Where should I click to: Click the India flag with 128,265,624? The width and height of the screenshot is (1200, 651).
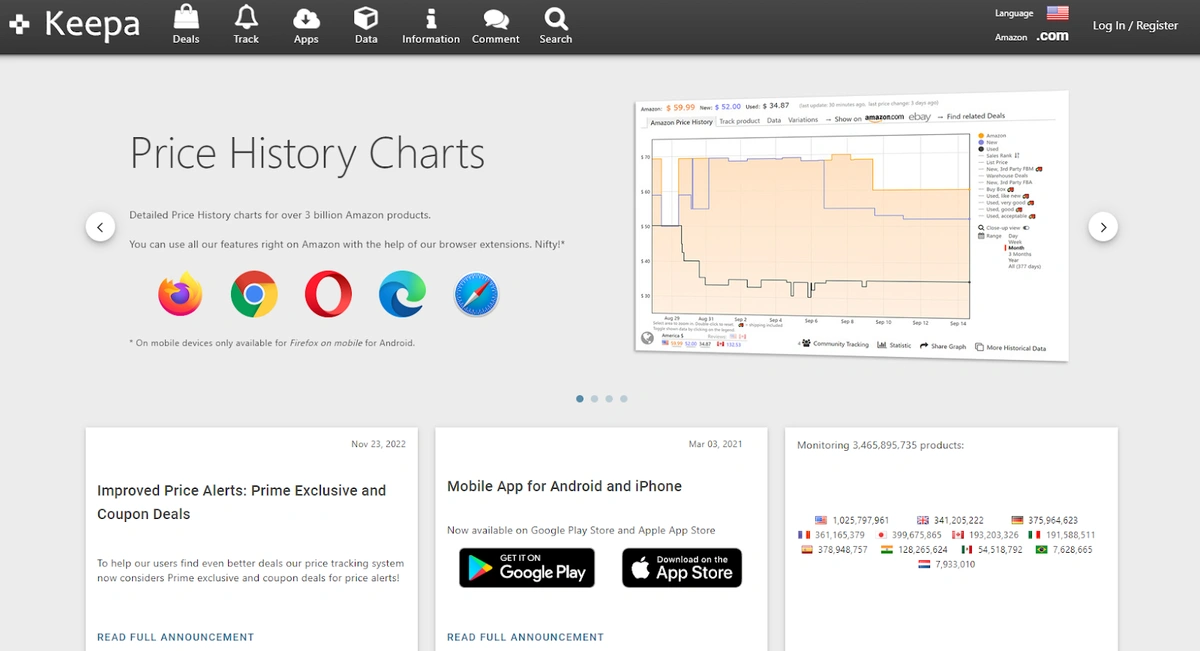tap(887, 550)
